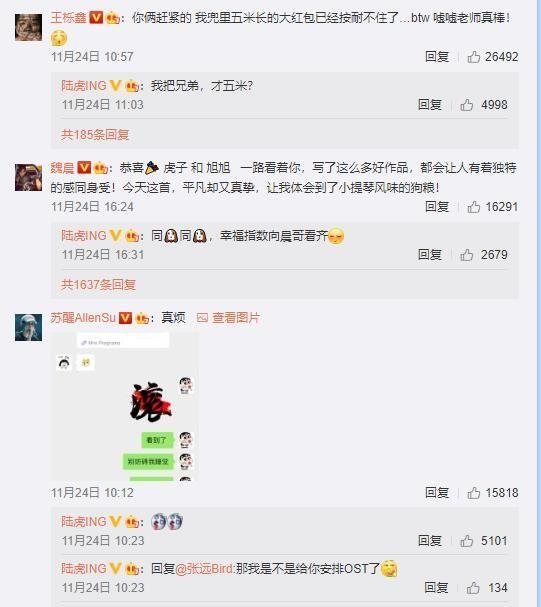Click the verified V badge next to 魏晨
Viewport: 541px width, 607px height.
pos(84,168)
